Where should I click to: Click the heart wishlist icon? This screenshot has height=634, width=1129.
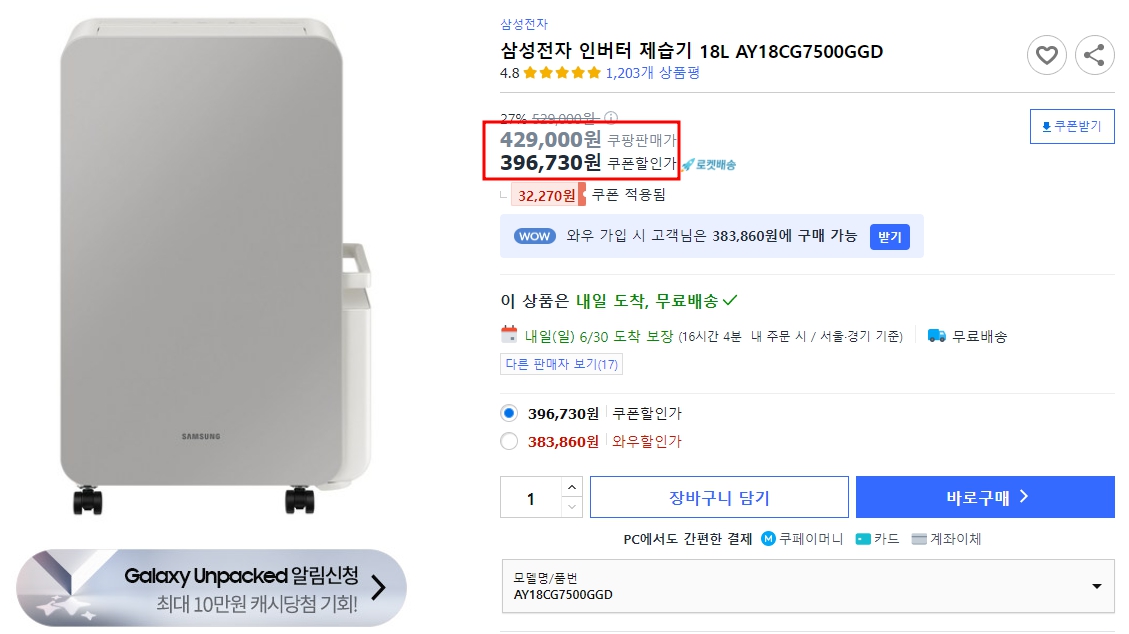click(1046, 55)
